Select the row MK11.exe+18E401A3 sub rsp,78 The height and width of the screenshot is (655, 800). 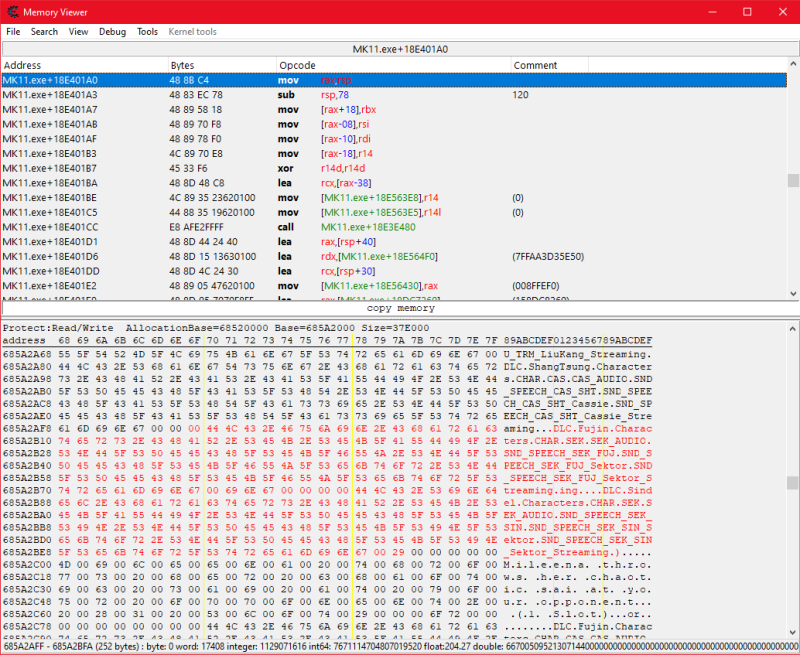tap(394, 95)
